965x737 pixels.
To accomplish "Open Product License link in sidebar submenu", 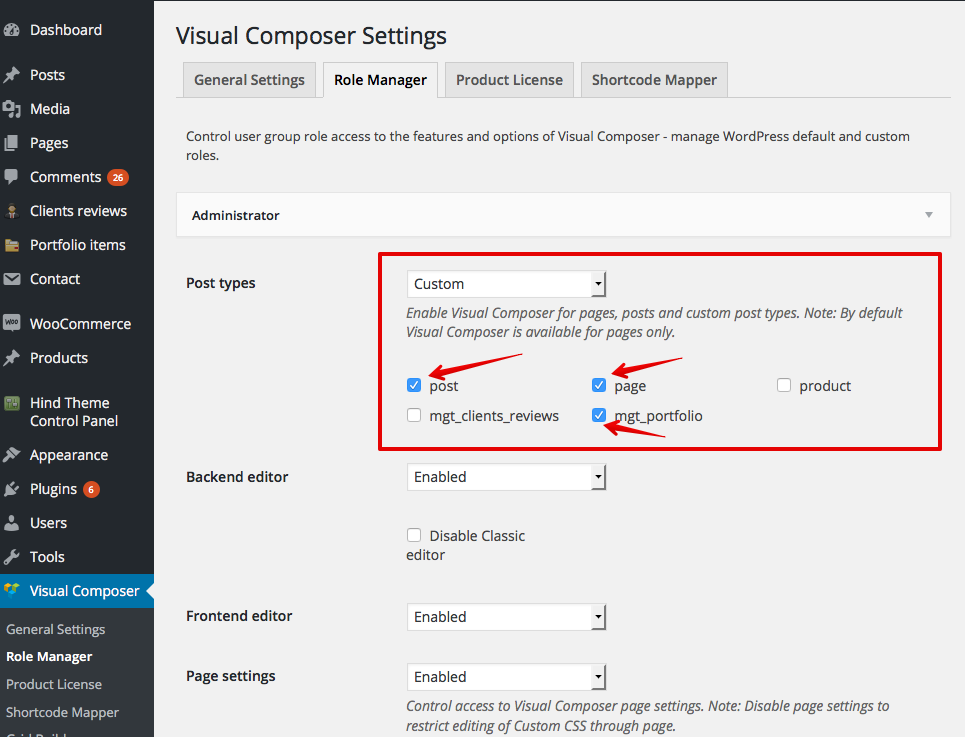I will (x=54, y=684).
